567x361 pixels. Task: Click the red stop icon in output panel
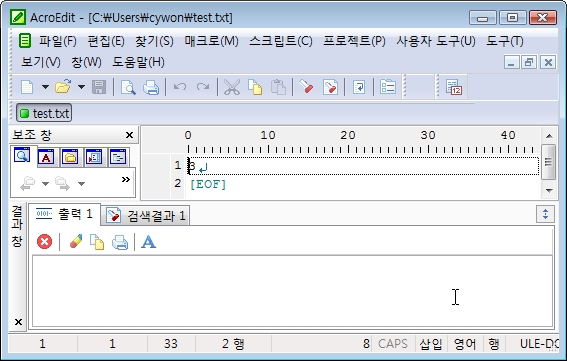[x=44, y=242]
